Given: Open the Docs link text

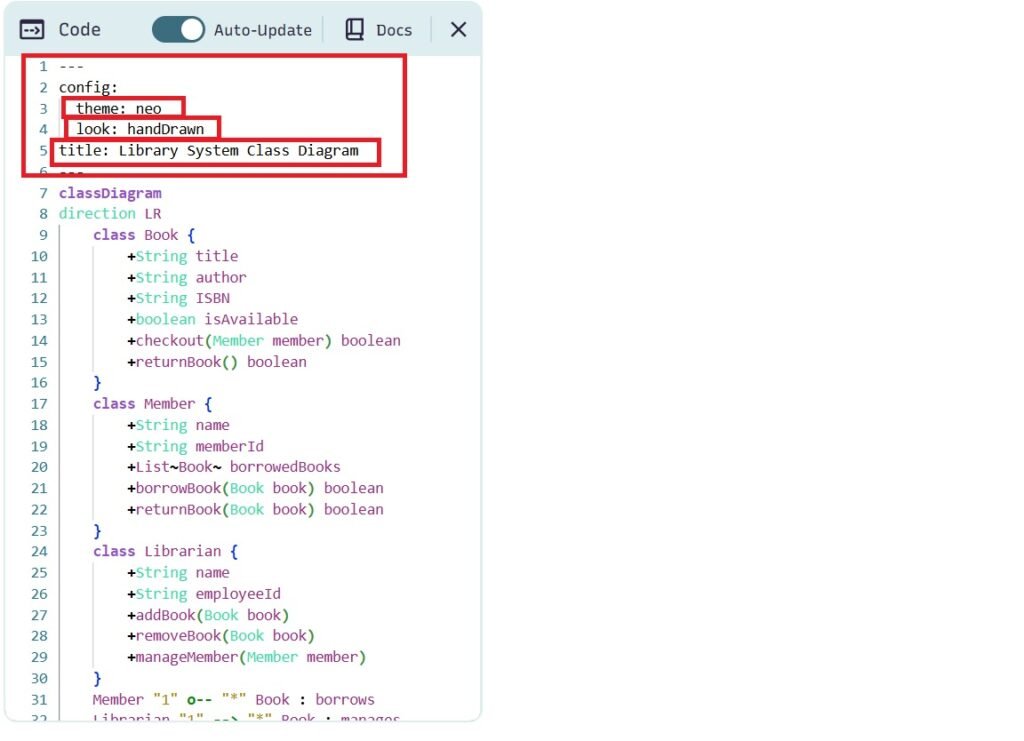Looking at the screenshot, I should 394,30.
